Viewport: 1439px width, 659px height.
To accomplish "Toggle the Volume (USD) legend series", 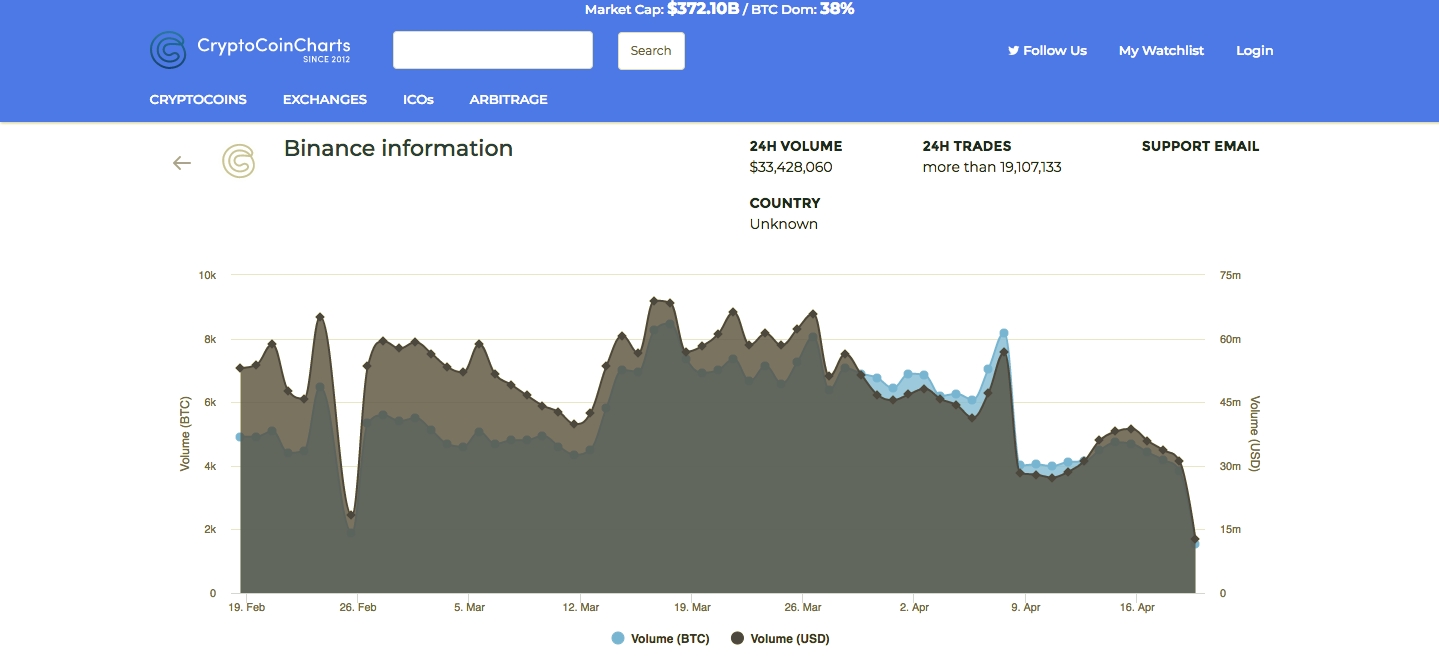I will tap(780, 639).
